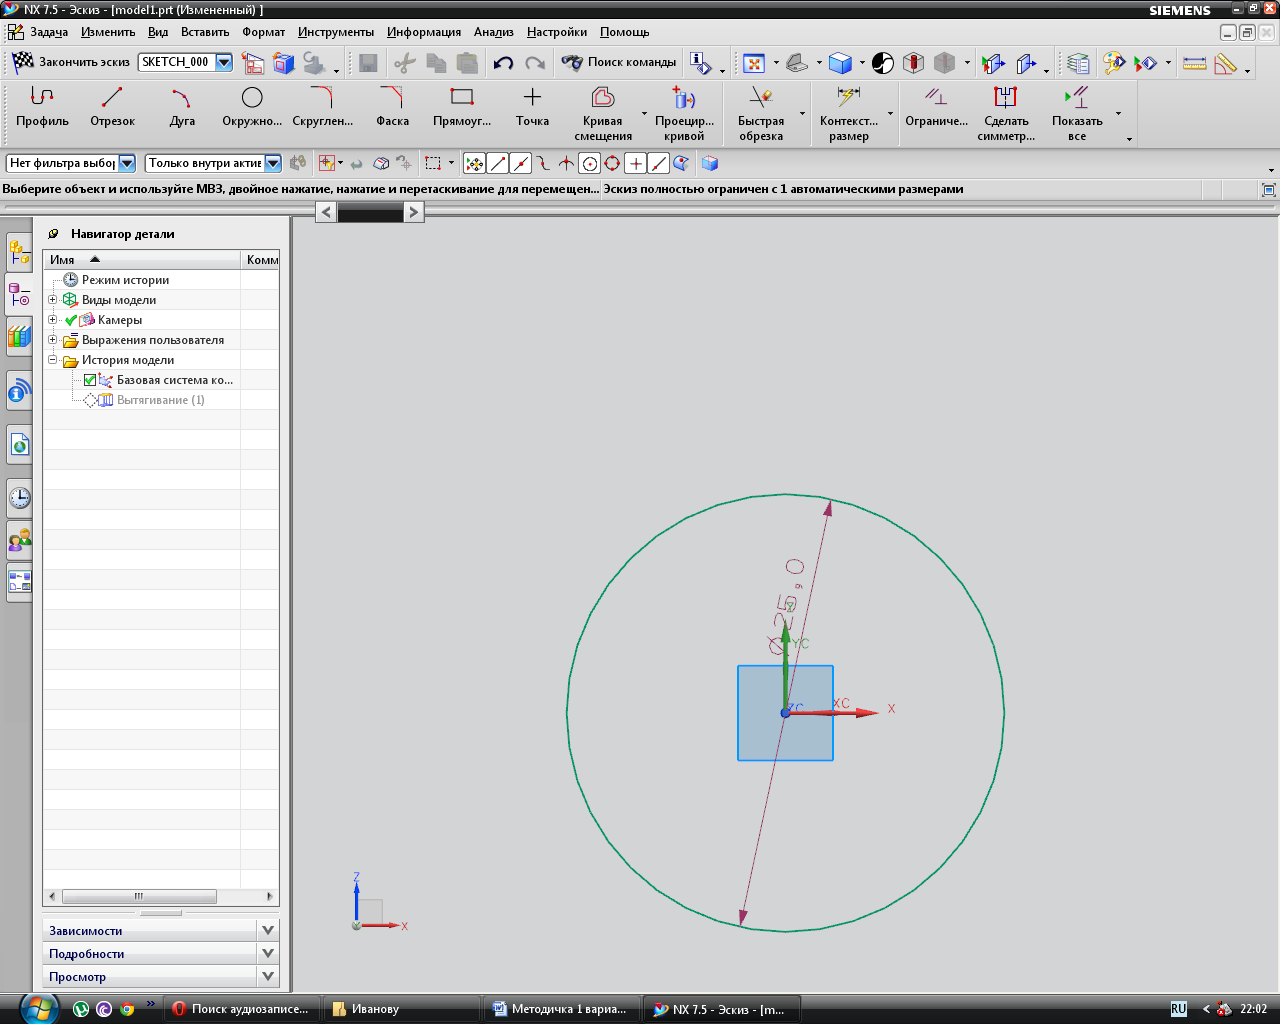
Task: Open the Нет фильтра выбора dropdown
Action: [x=127, y=163]
